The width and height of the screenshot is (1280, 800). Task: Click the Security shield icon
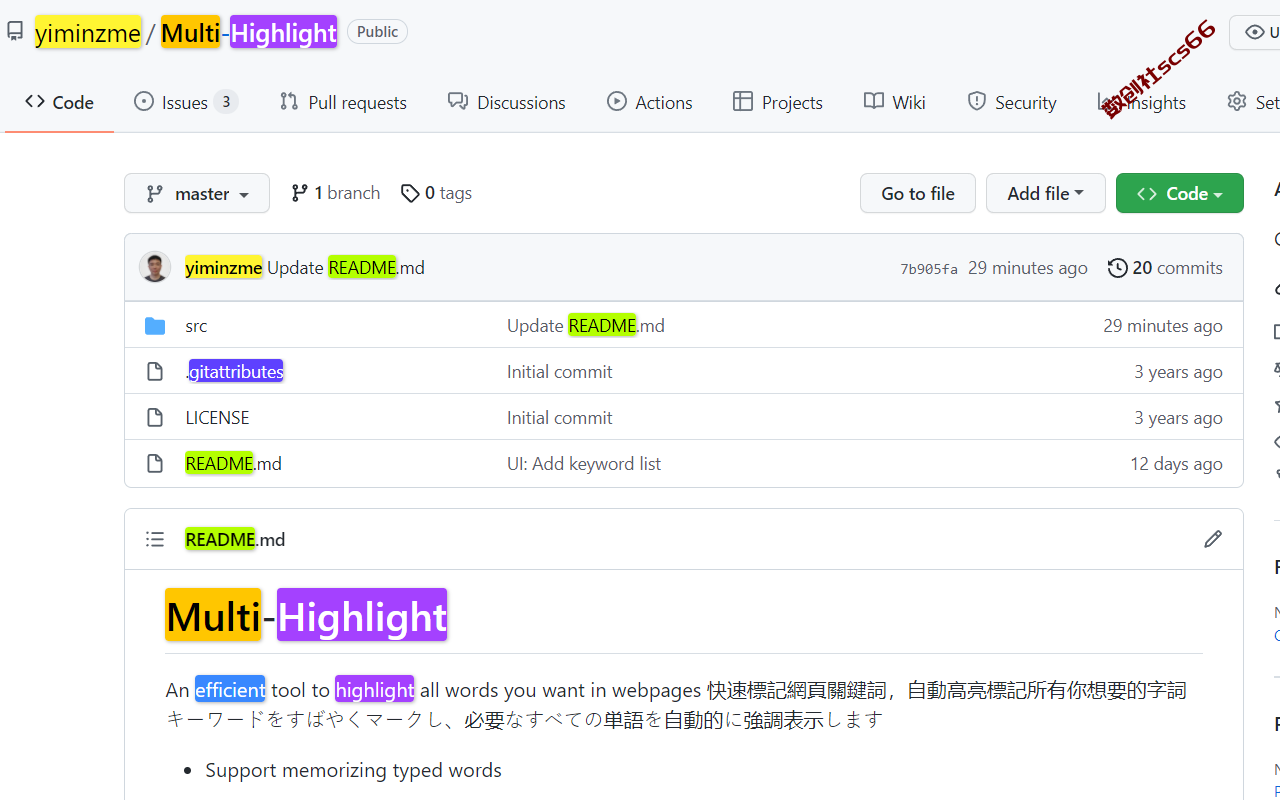click(x=977, y=101)
